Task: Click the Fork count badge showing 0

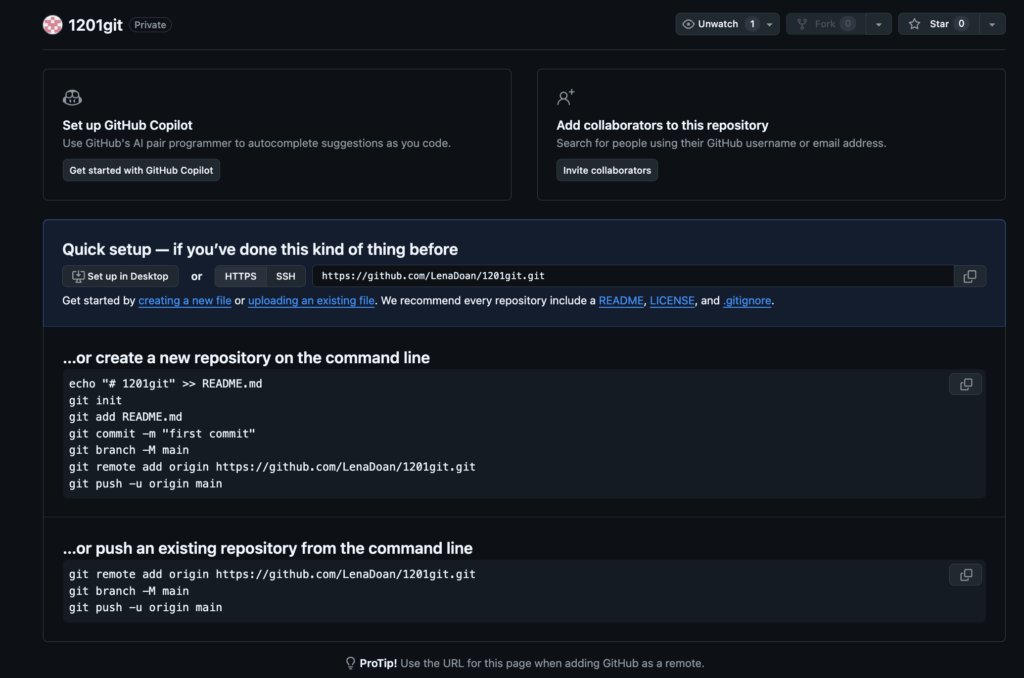Action: pyautogui.click(x=848, y=24)
